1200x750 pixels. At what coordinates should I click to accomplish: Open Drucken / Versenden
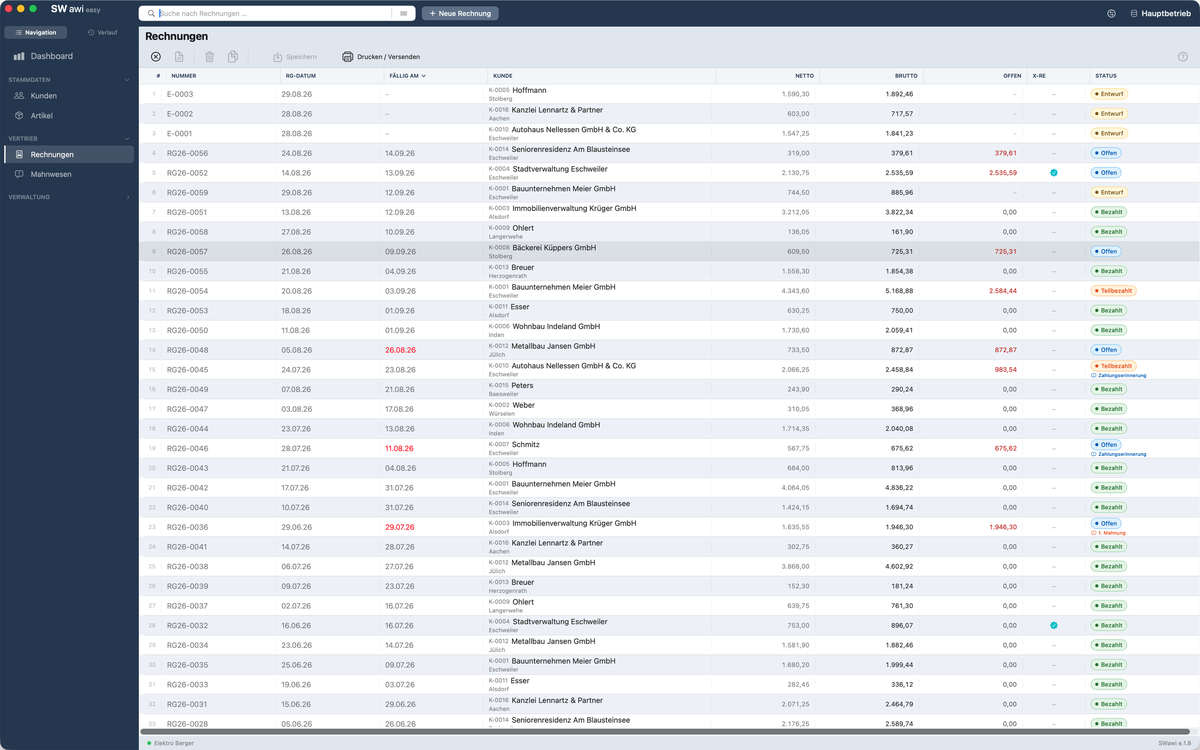[x=381, y=57]
